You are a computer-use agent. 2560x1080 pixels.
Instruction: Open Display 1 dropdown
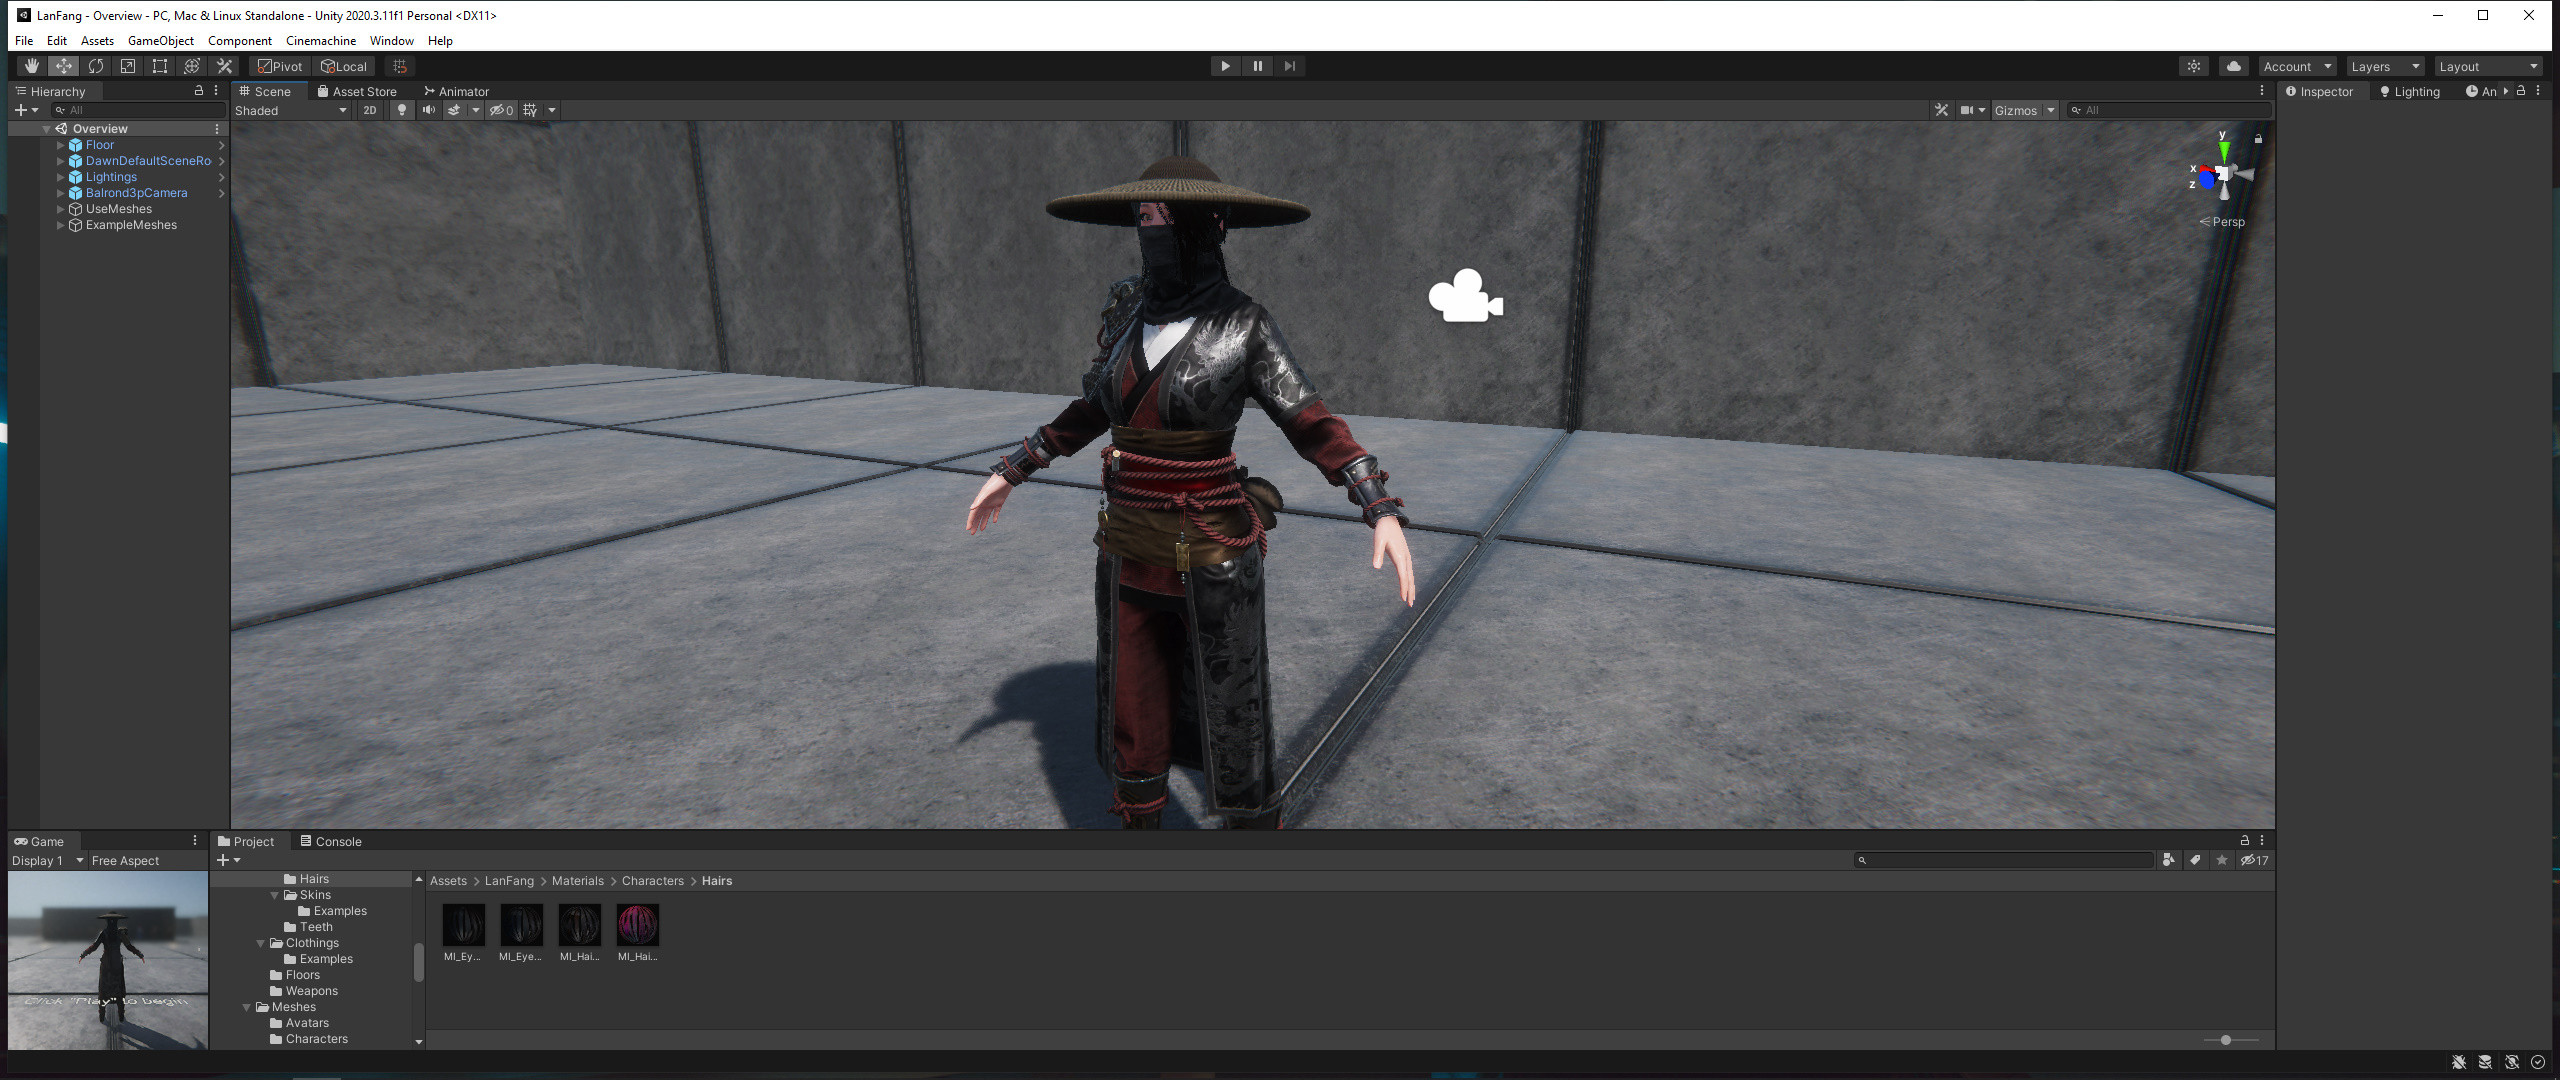click(47, 860)
